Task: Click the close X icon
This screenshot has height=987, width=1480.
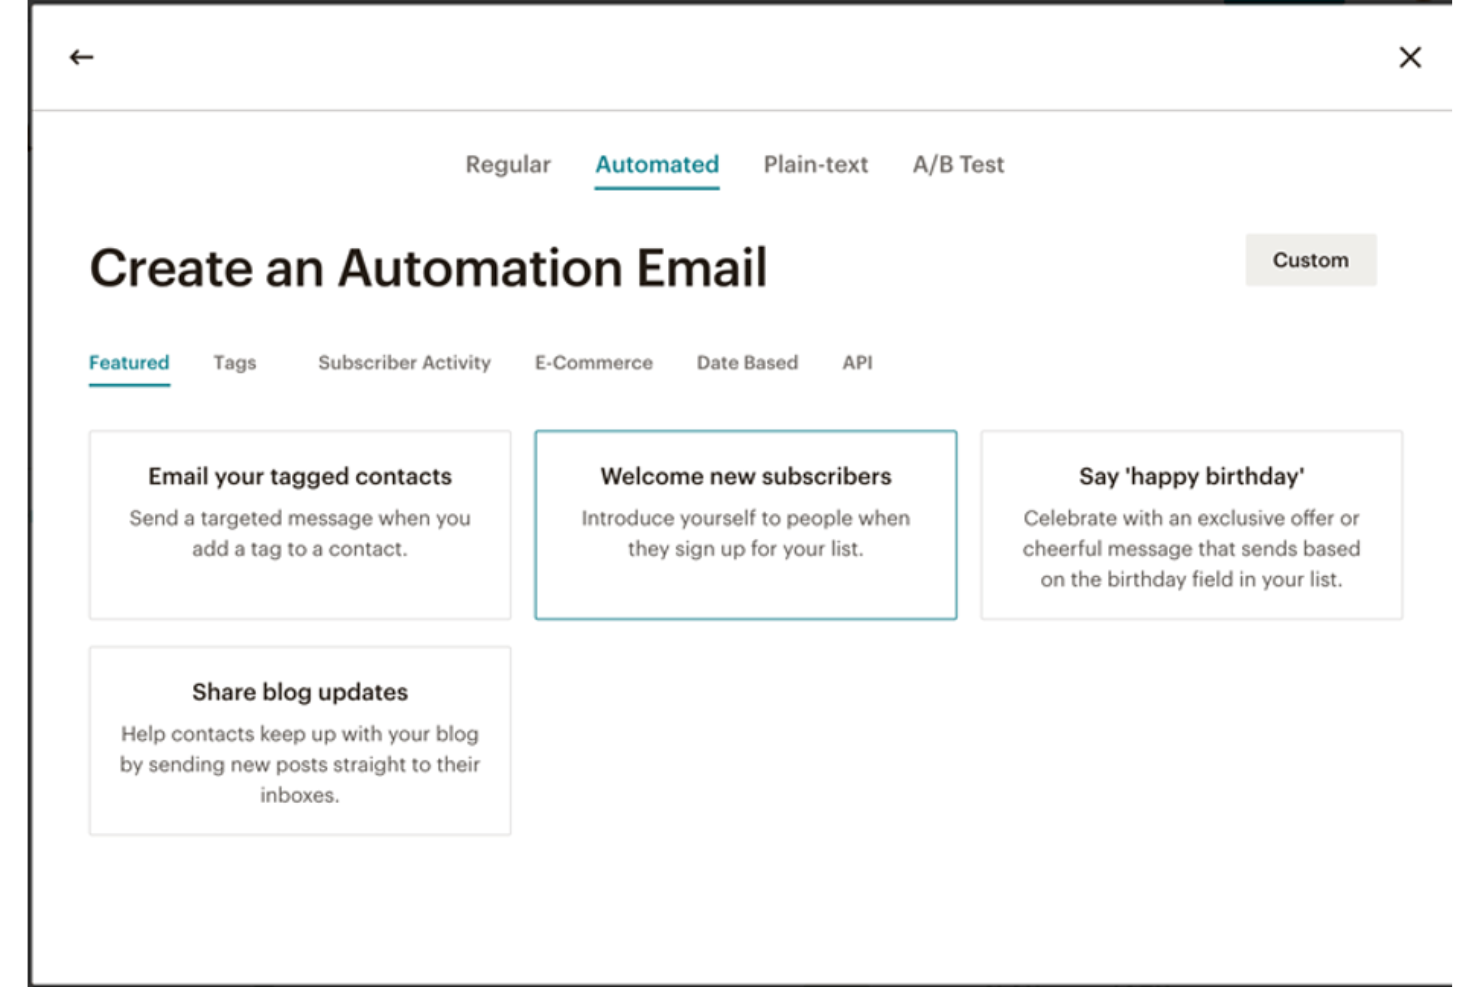Action: point(1409,57)
